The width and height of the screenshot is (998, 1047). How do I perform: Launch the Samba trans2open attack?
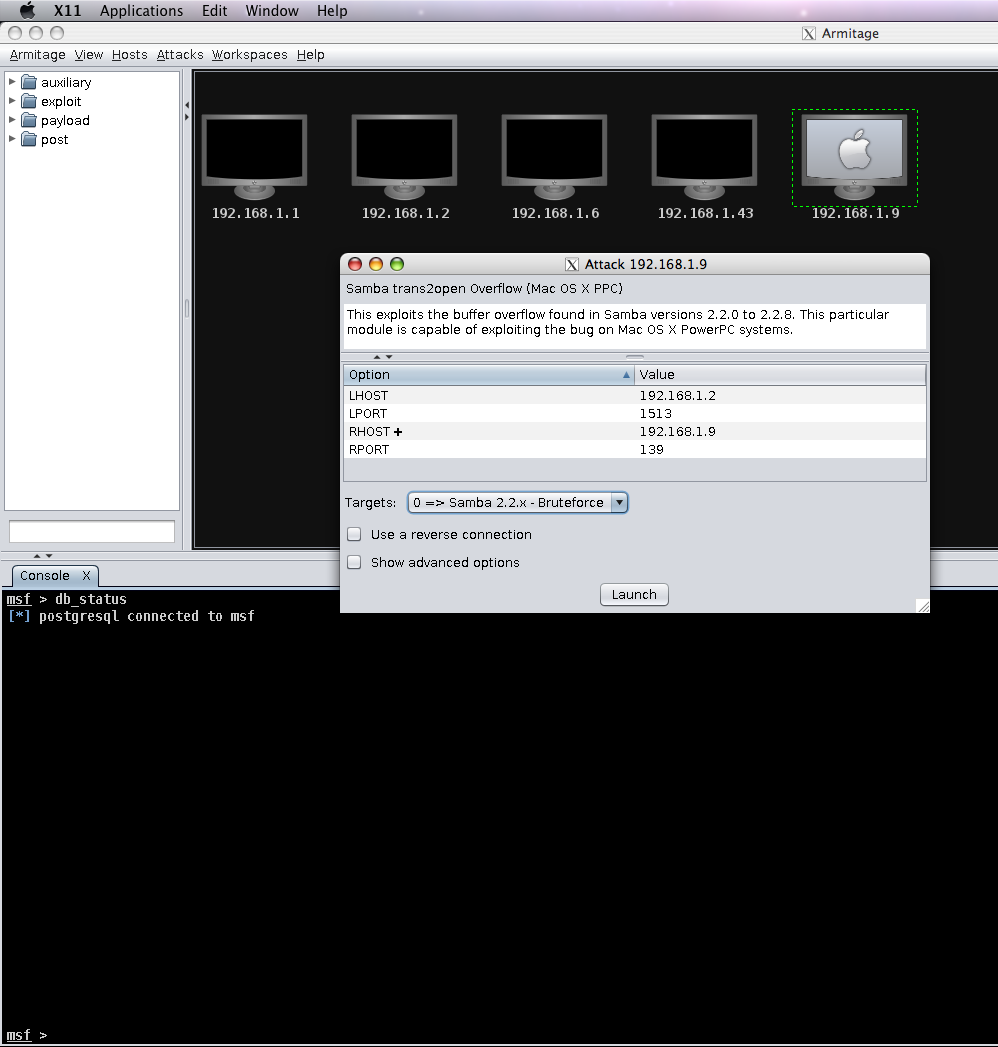[x=634, y=594]
